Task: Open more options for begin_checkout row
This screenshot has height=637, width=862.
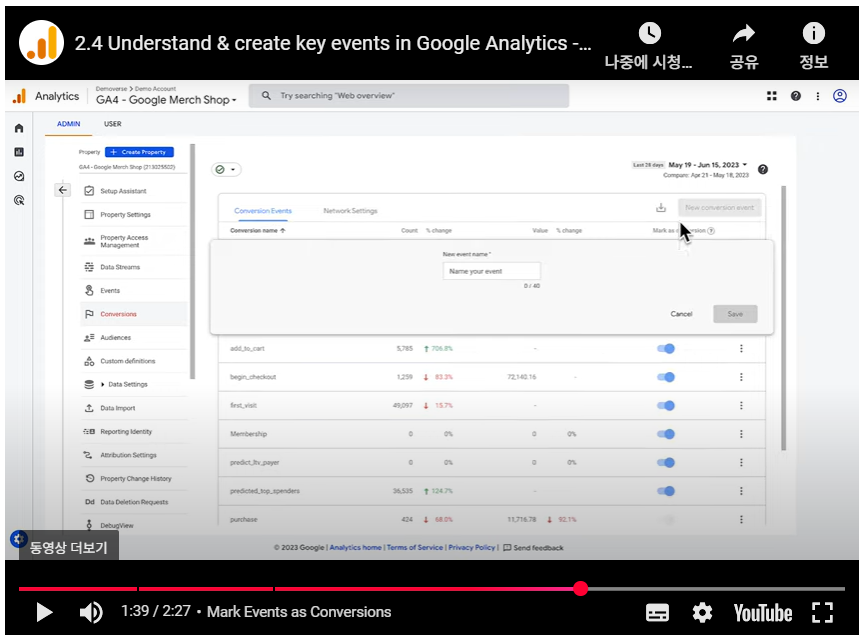Action: (x=741, y=377)
